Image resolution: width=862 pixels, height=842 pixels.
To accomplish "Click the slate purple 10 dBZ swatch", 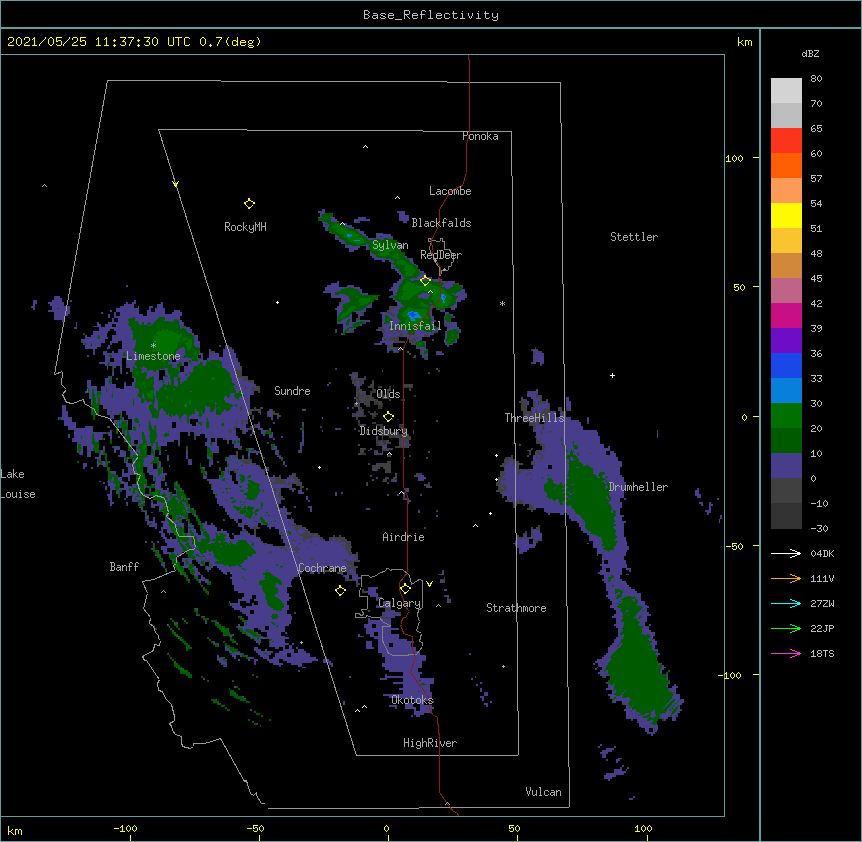I will click(786, 466).
